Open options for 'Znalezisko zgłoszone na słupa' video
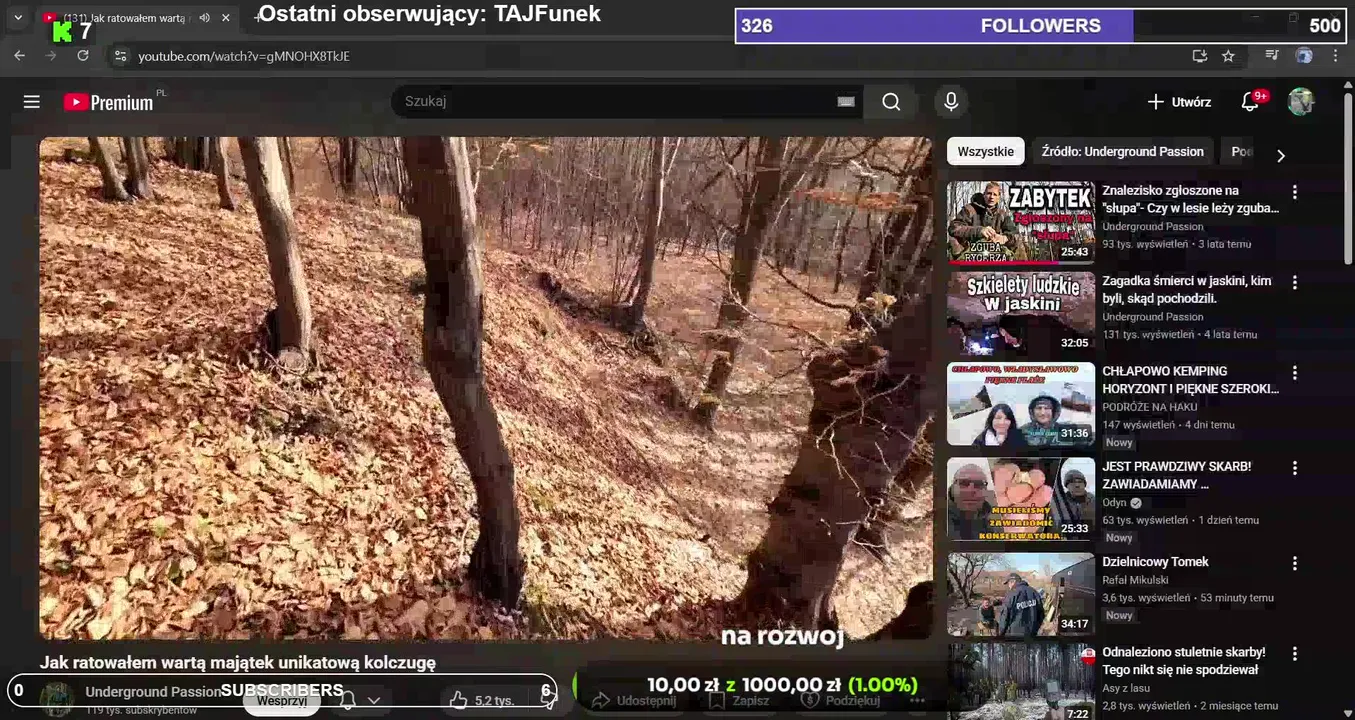 click(1295, 192)
